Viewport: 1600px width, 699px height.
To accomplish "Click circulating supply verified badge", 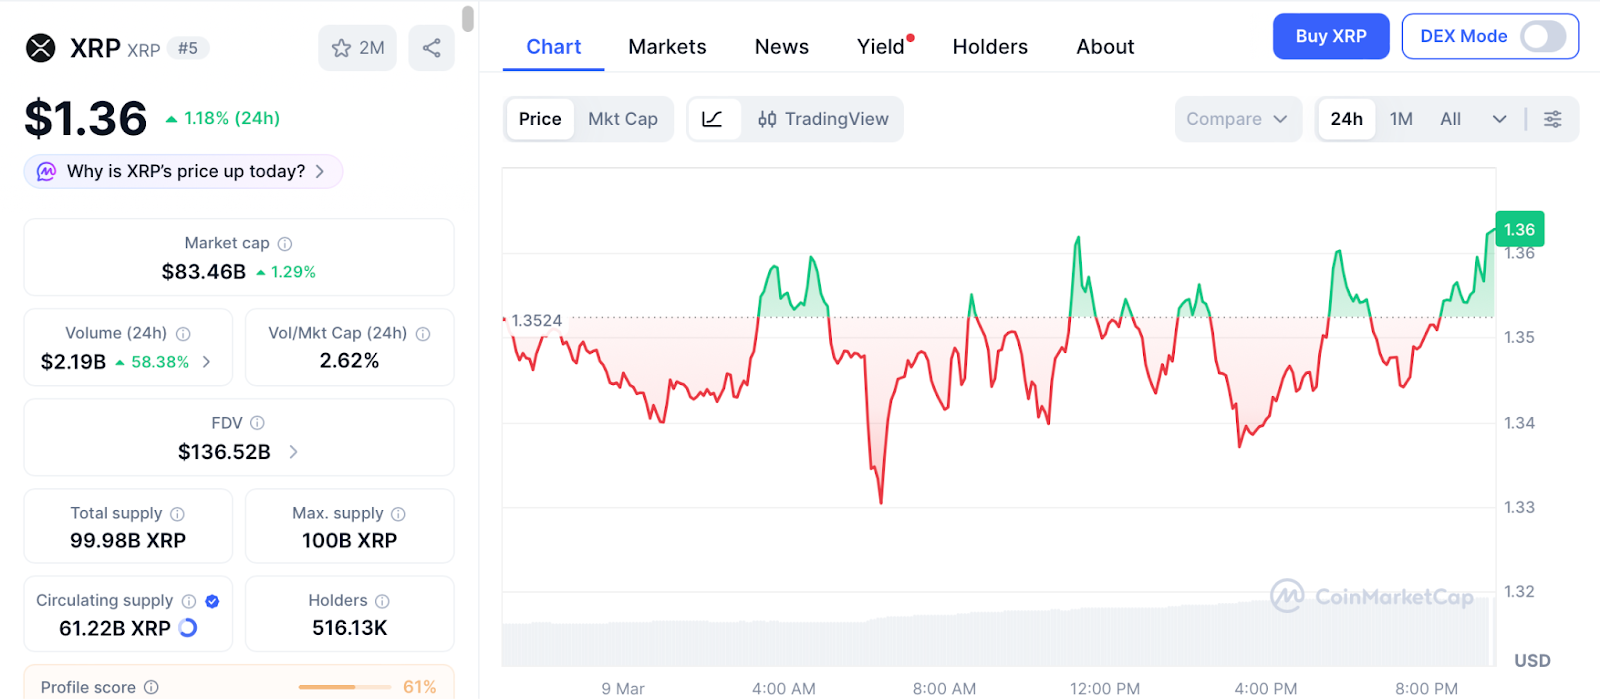I will tap(212, 601).
